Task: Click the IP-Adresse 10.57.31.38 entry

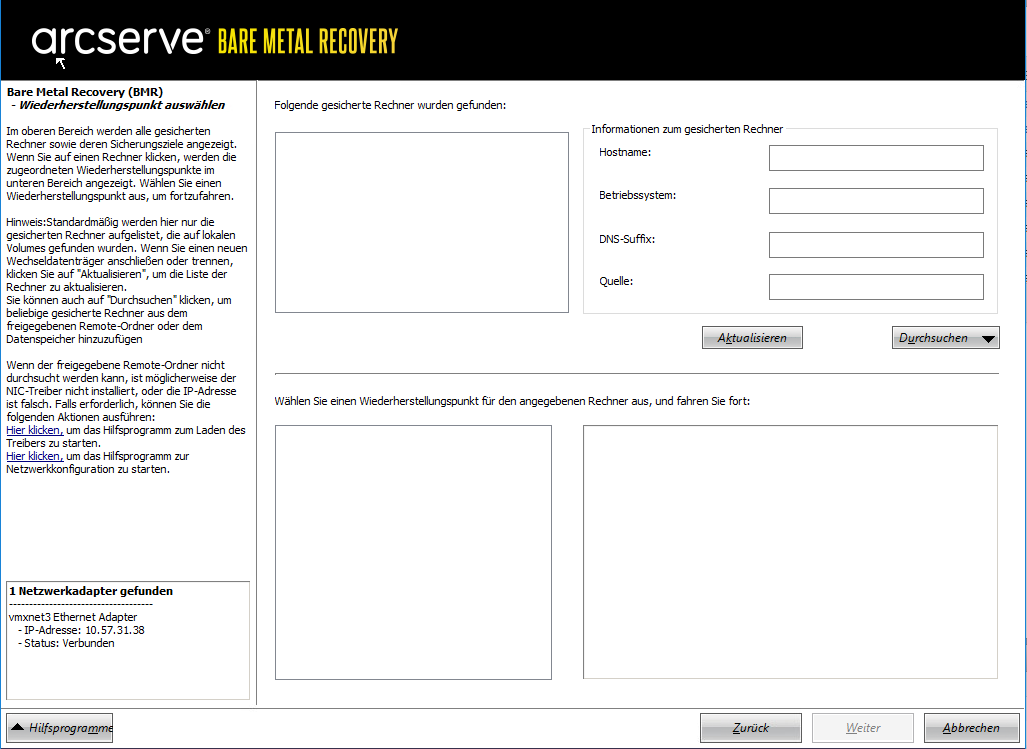Action: point(81,630)
